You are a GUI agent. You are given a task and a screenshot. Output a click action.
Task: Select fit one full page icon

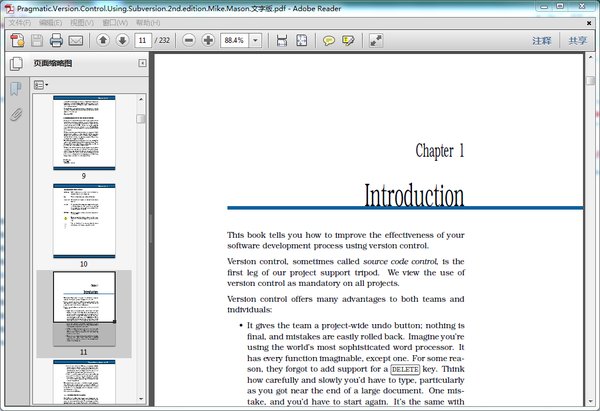[302, 40]
